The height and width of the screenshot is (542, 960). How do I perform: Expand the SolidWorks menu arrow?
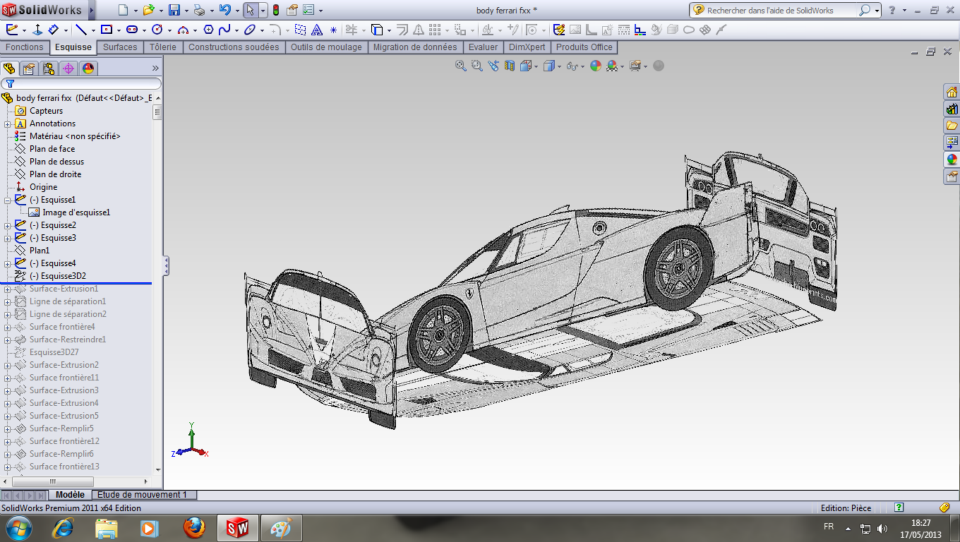[x=91, y=10]
